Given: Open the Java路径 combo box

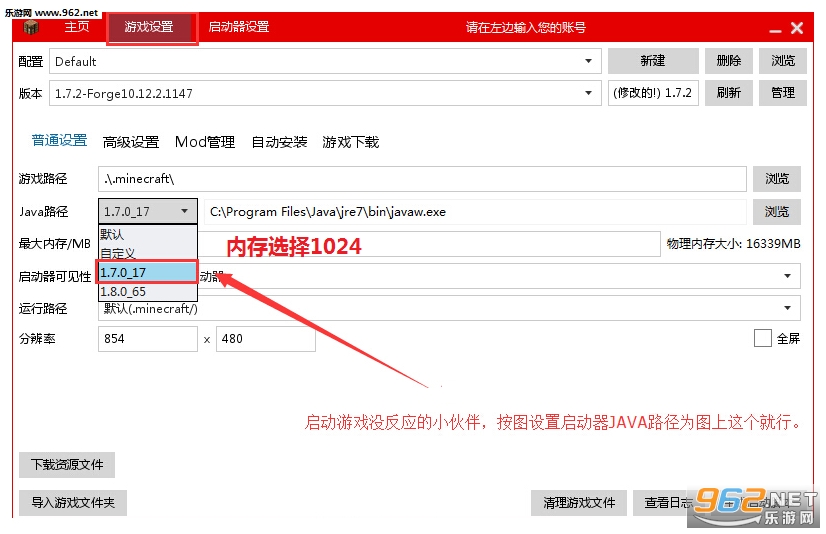Looking at the screenshot, I should pos(148,211).
